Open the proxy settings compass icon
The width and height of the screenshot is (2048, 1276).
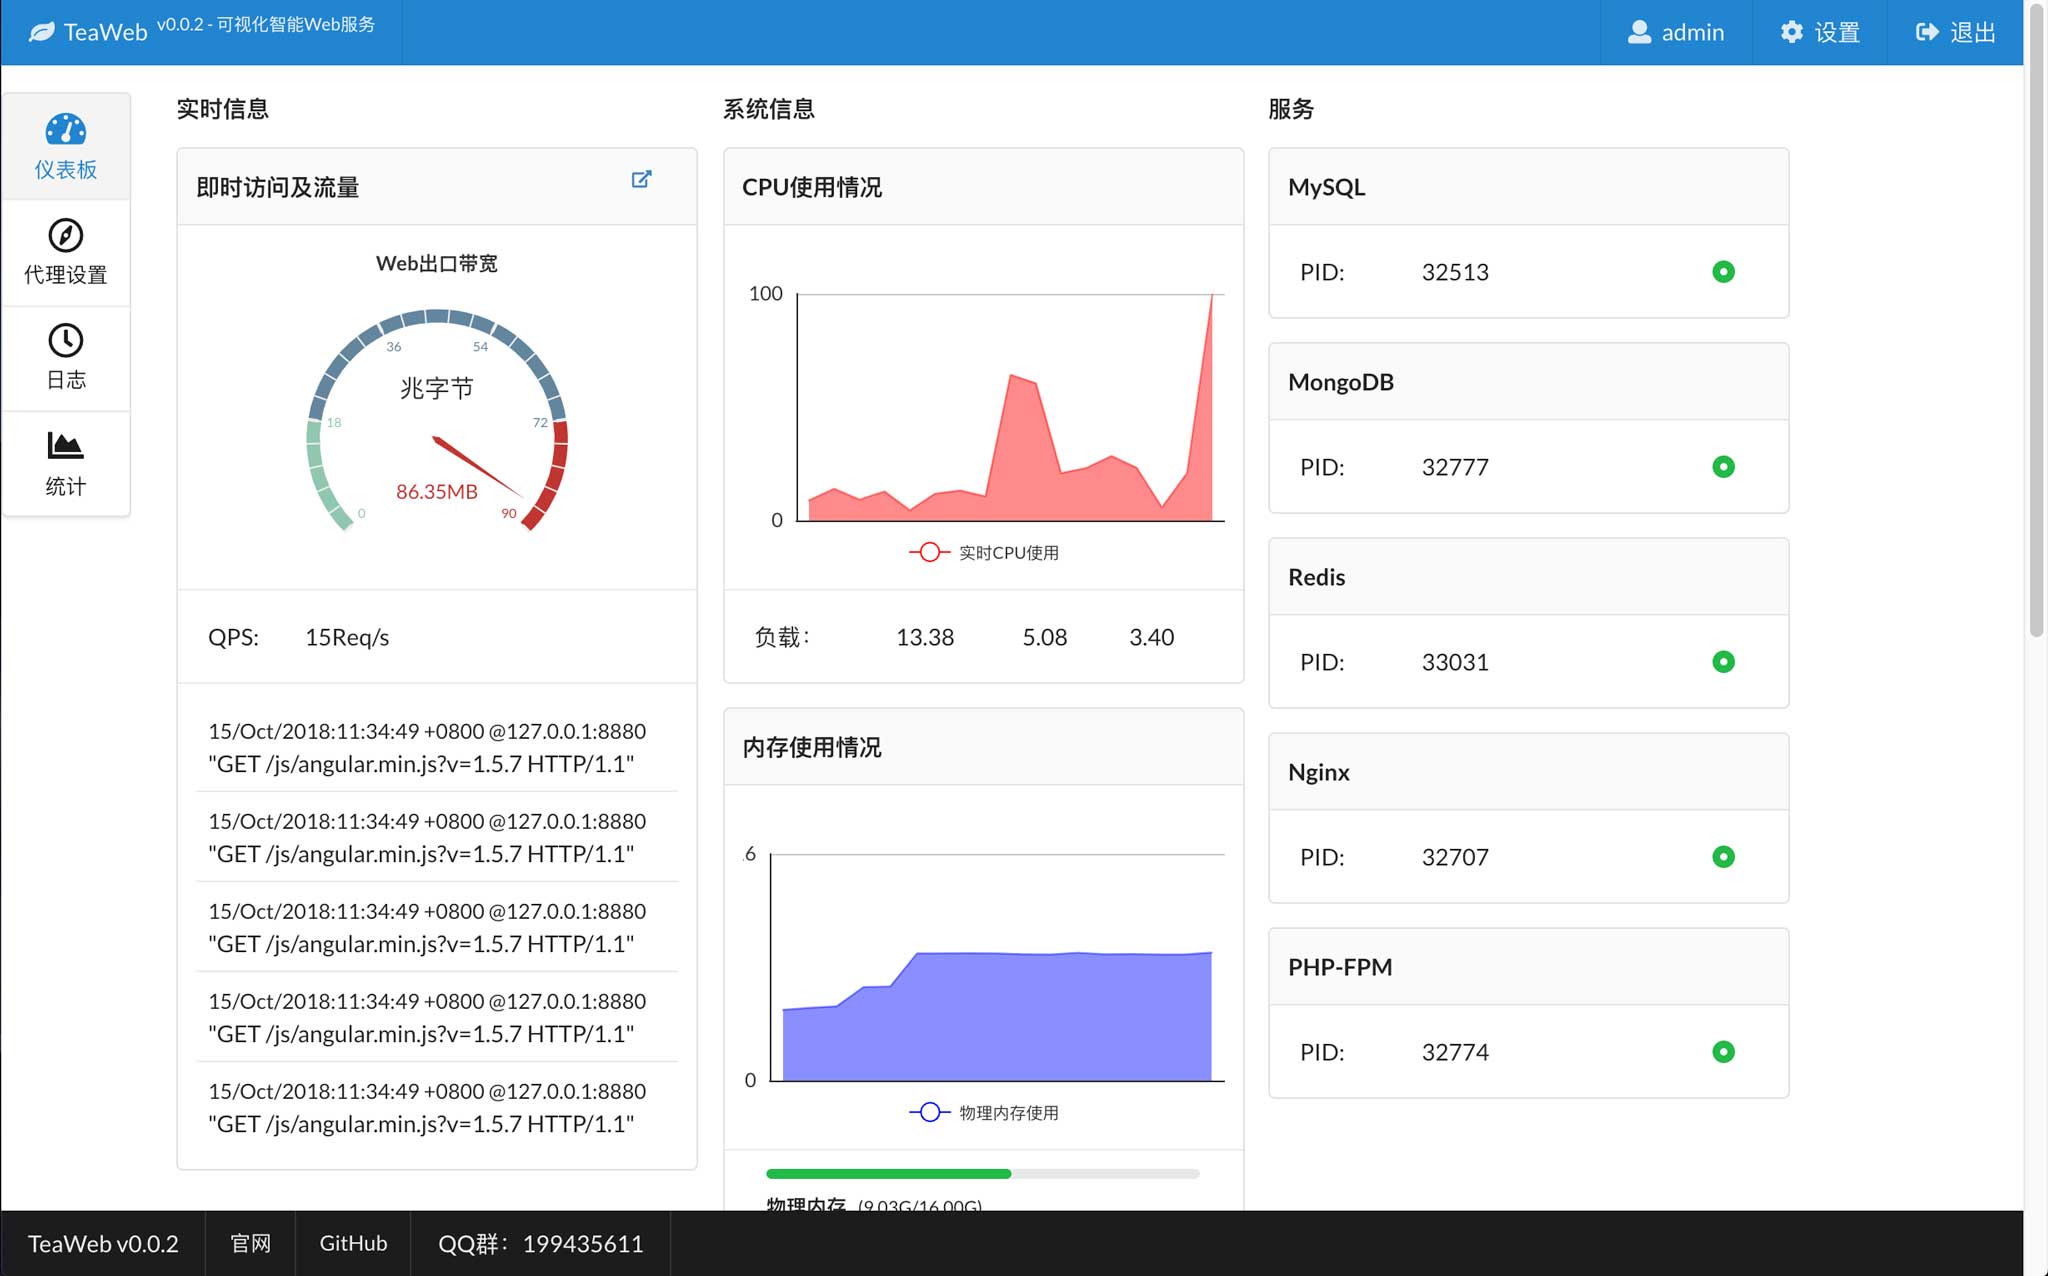pos(66,235)
